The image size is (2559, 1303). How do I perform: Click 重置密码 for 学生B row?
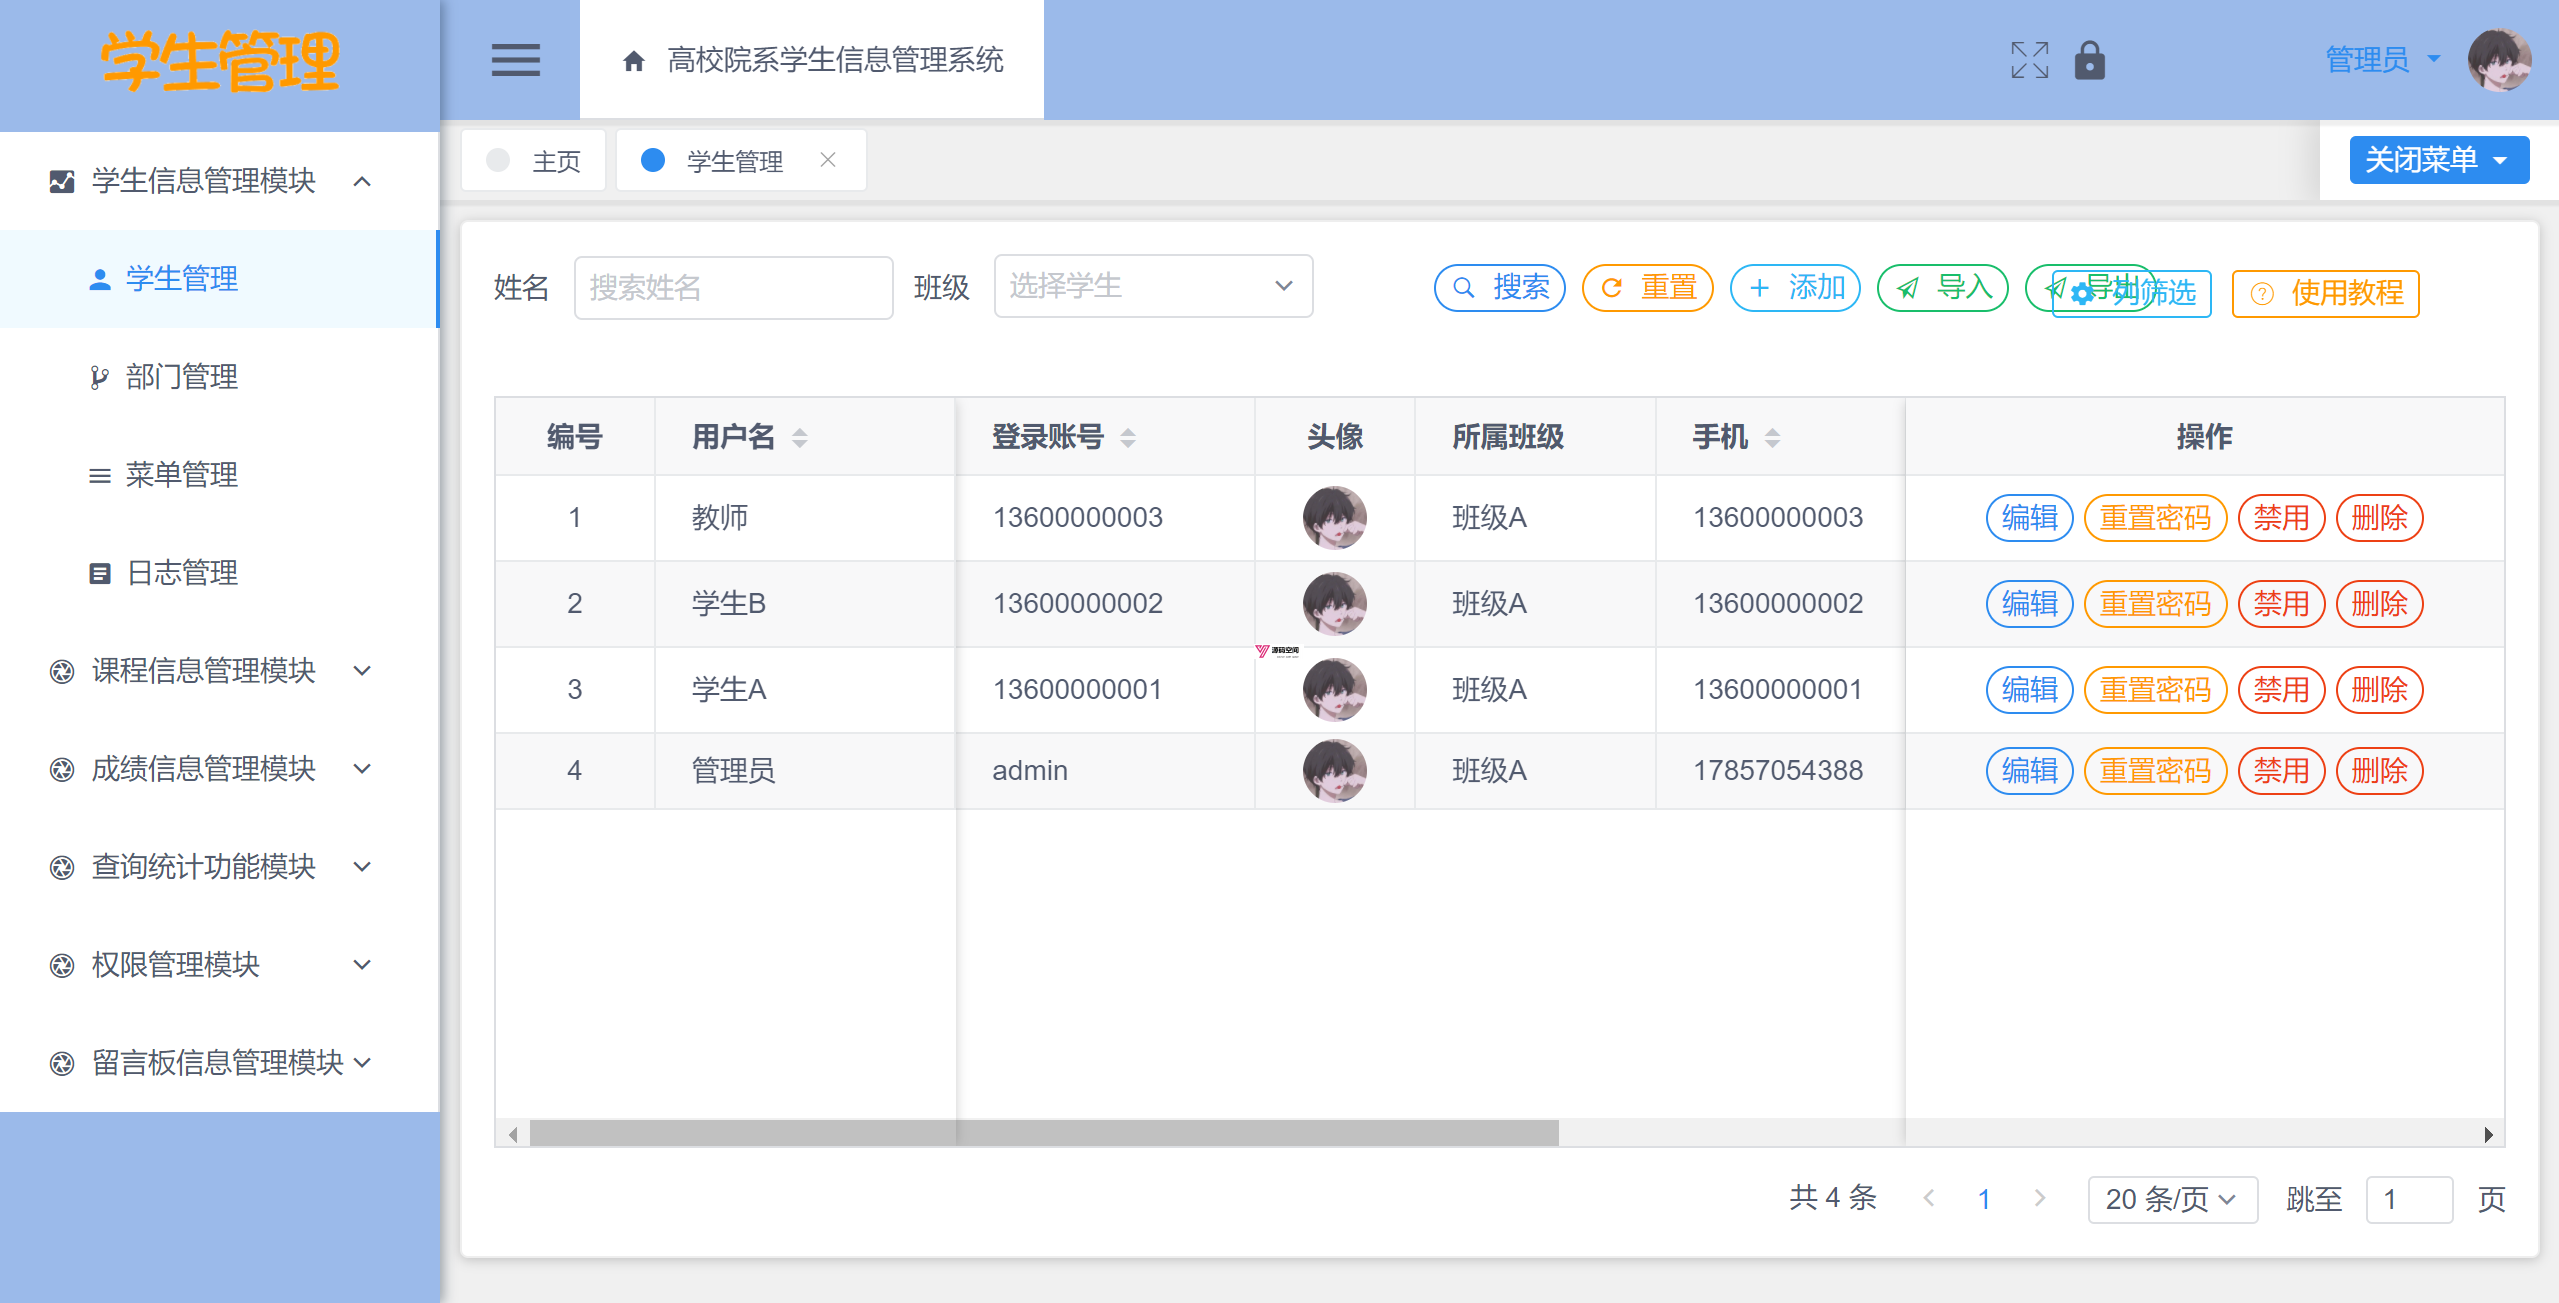[x=2155, y=604]
